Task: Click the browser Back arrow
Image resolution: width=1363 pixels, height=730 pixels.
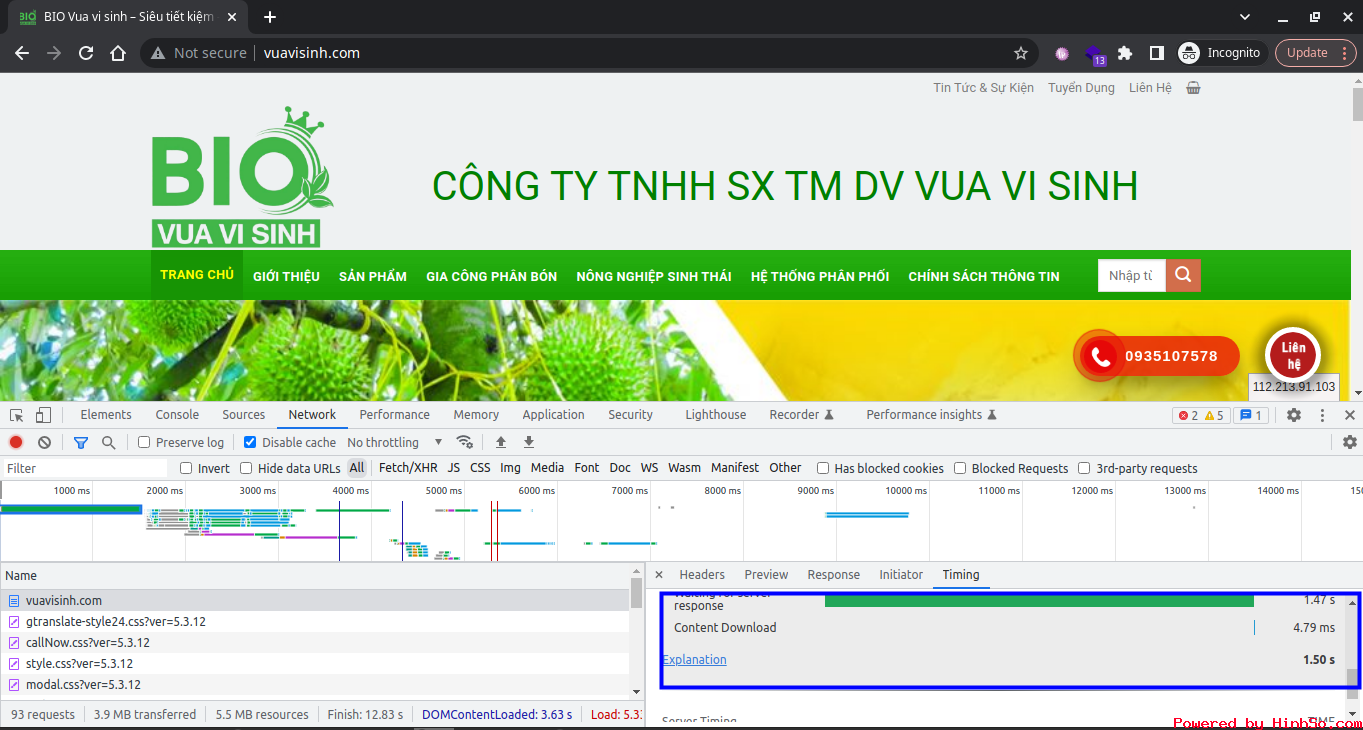Action: (22, 53)
